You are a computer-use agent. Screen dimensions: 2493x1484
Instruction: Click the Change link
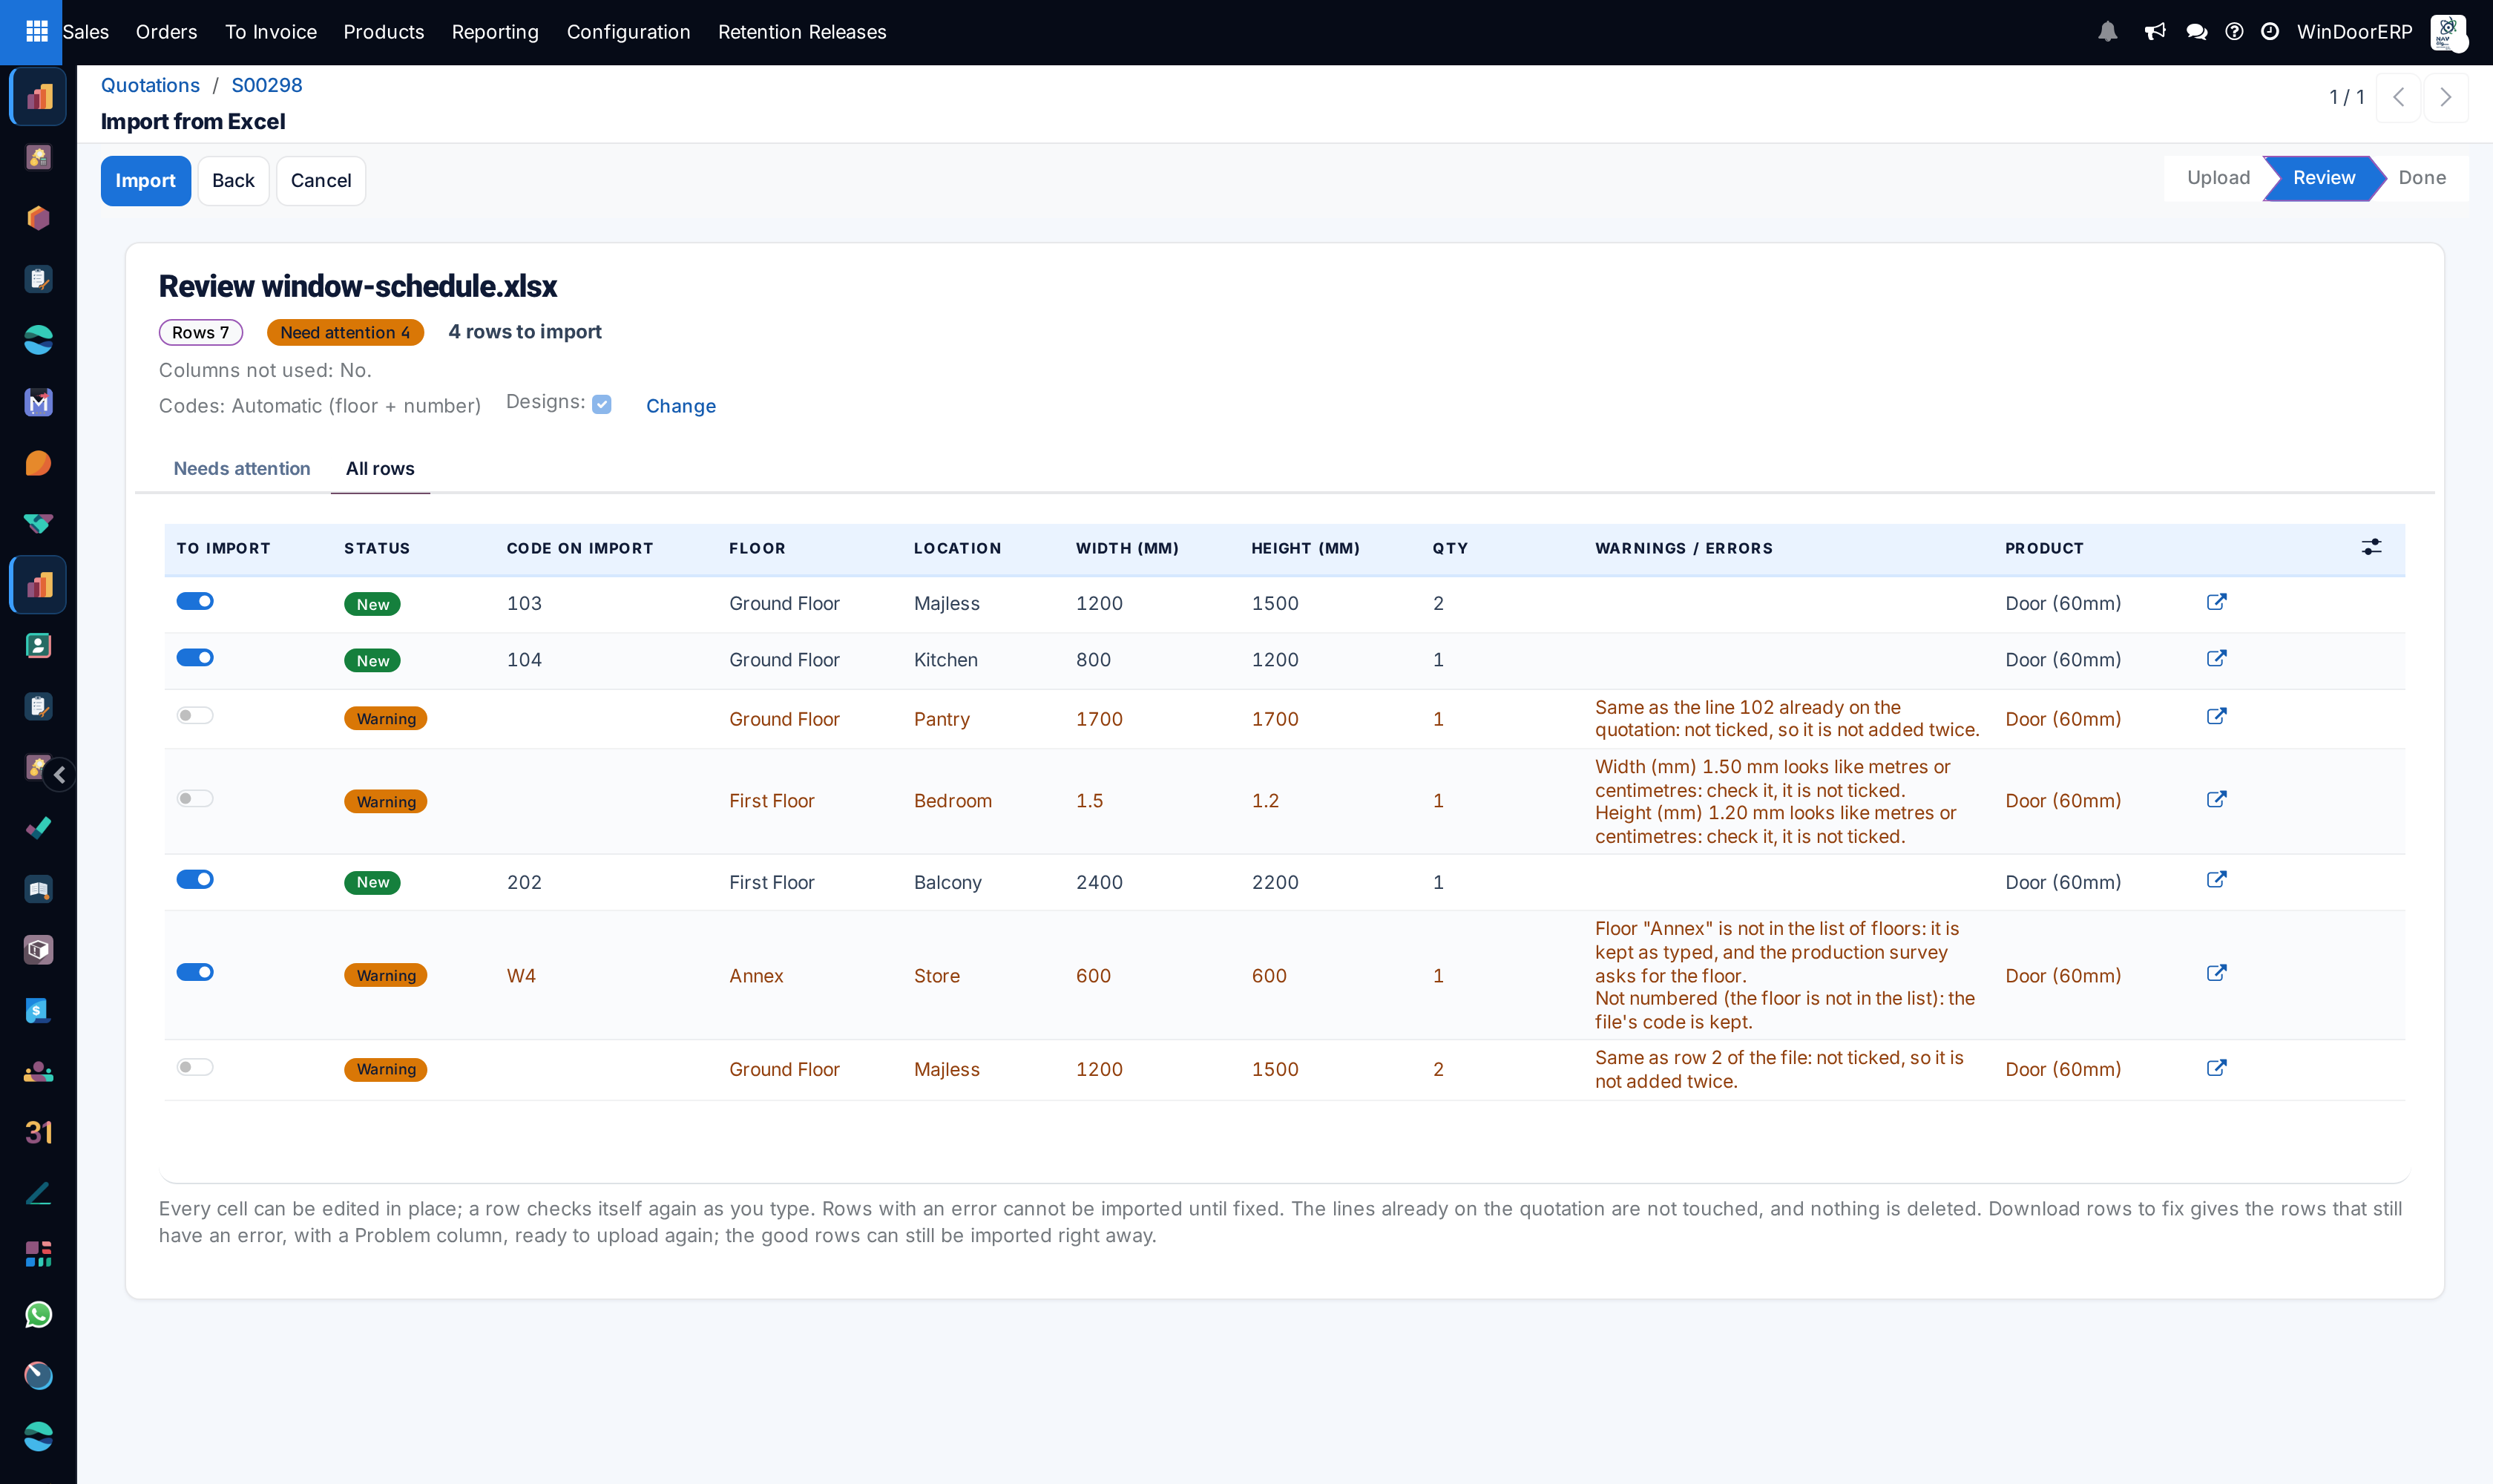[680, 406]
